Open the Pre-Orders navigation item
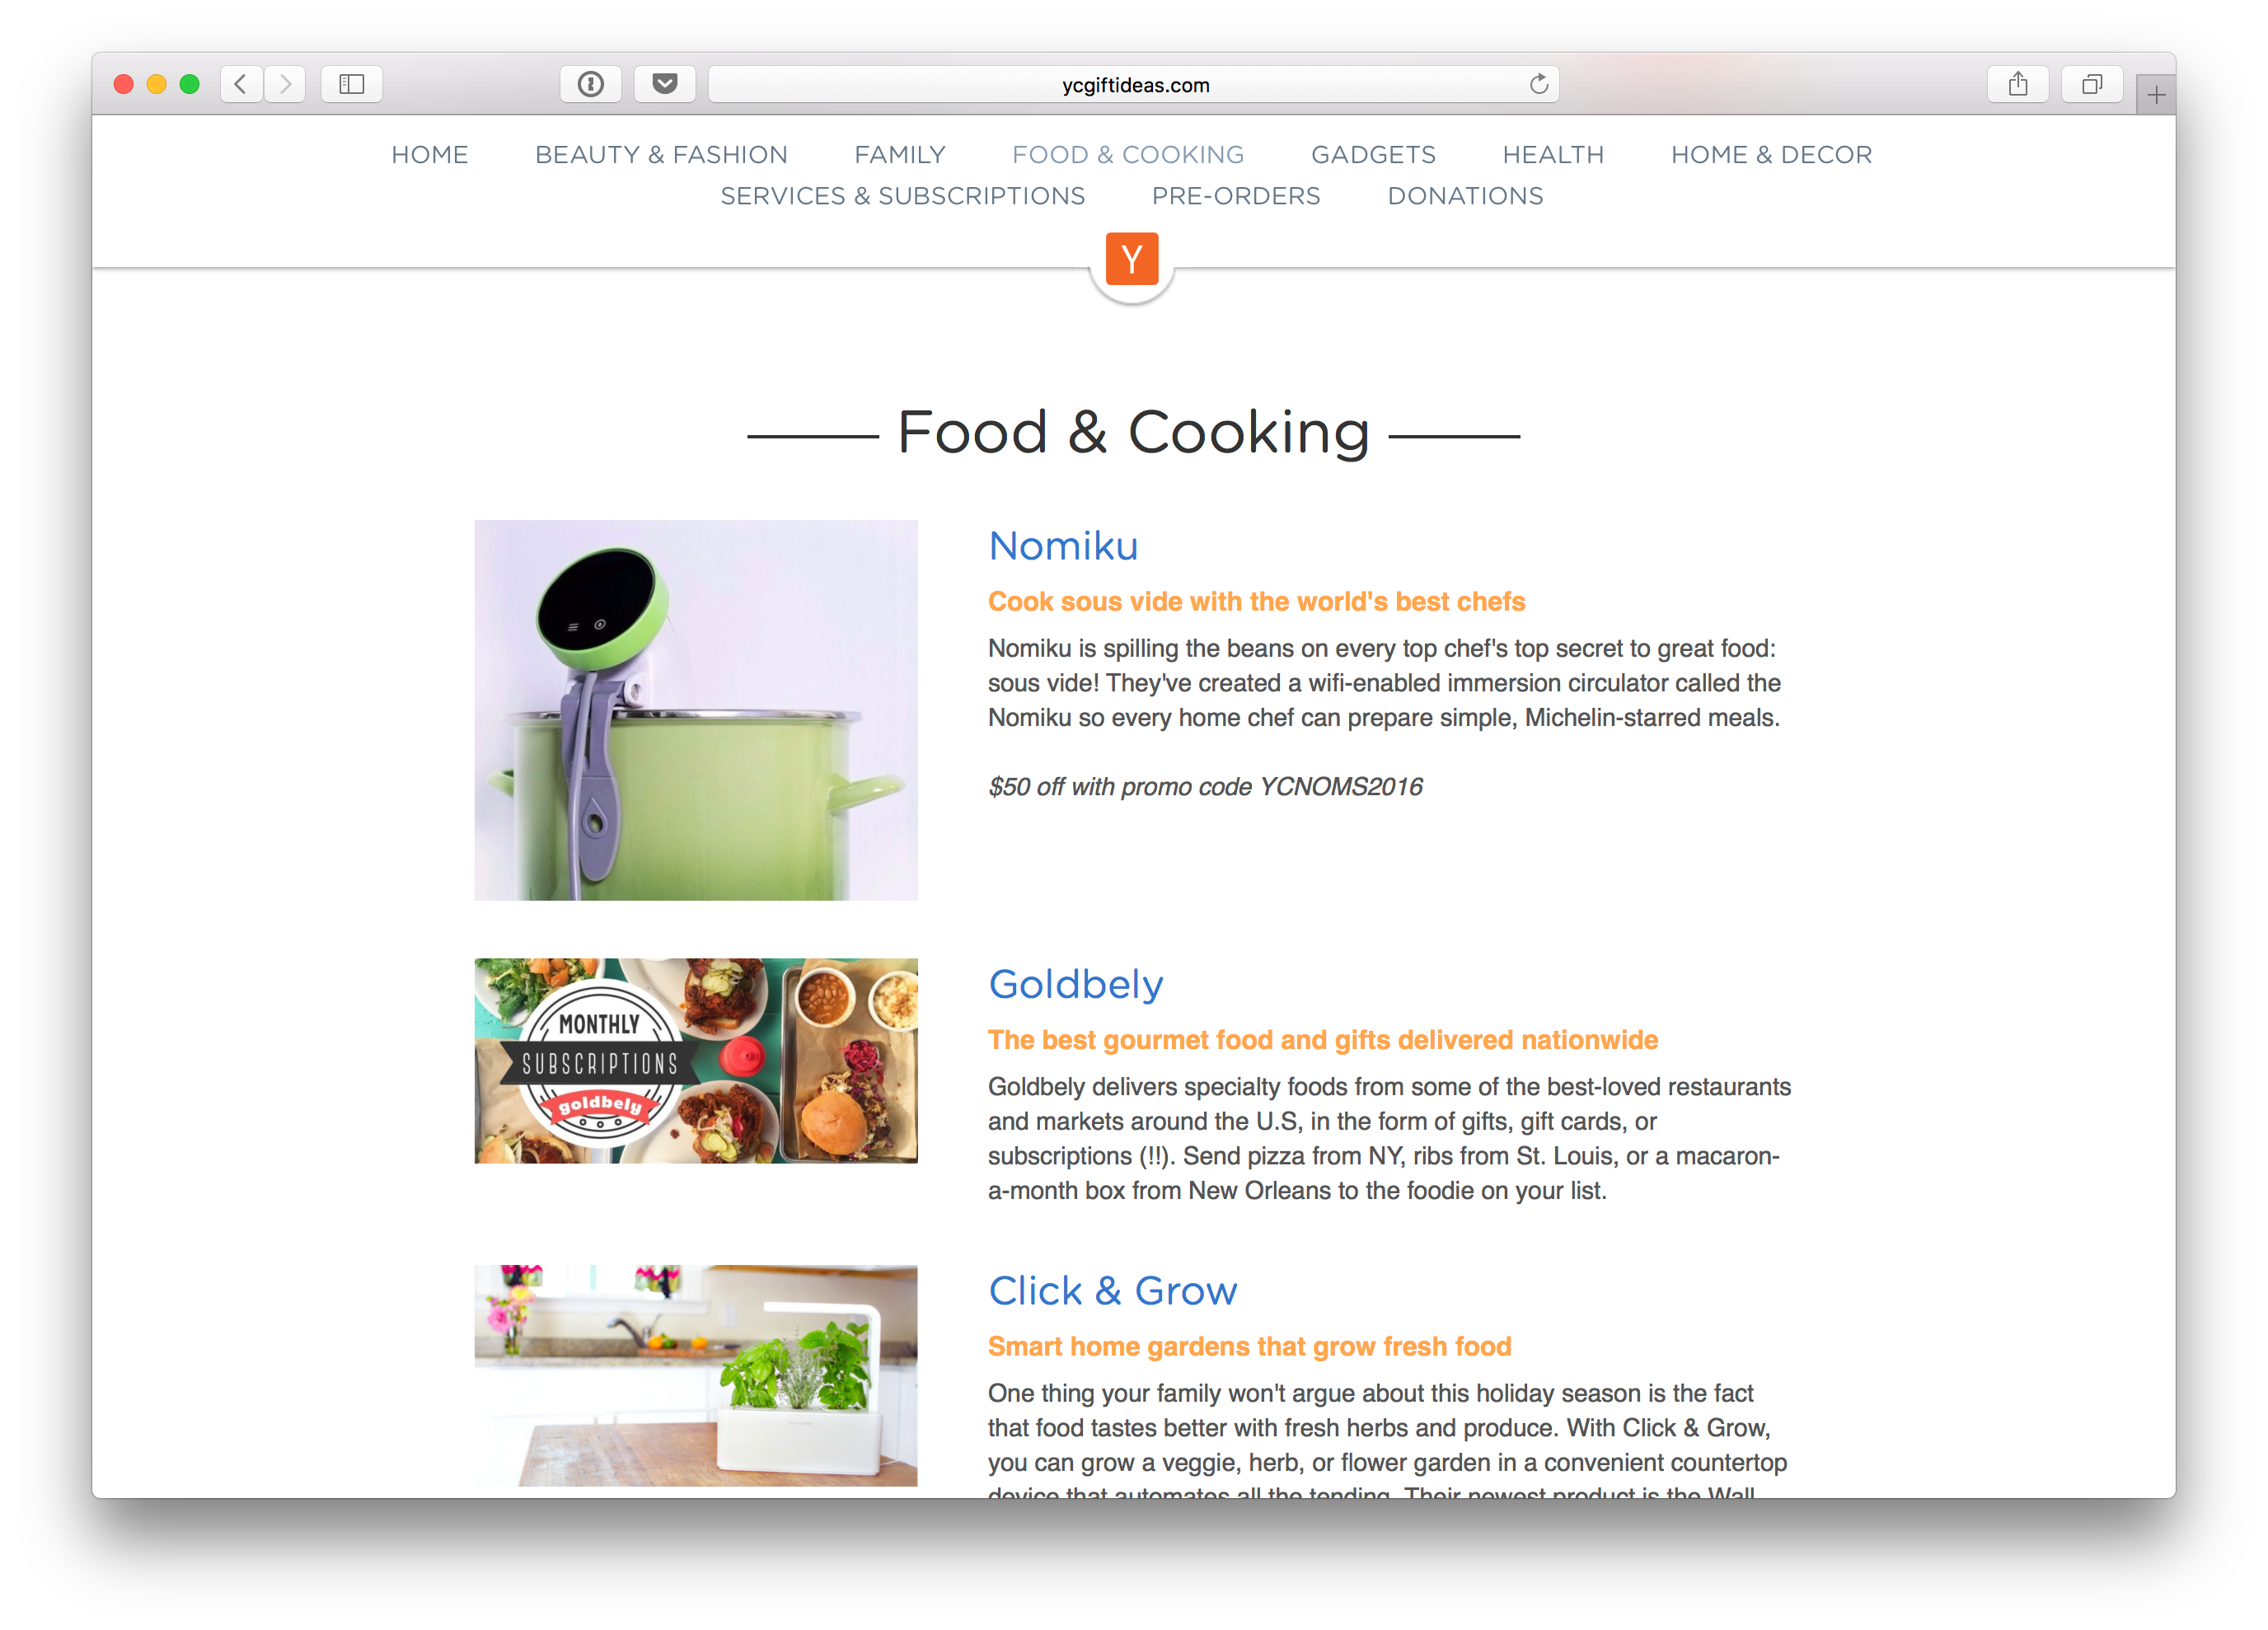Image resolution: width=2268 pixels, height=1630 pixels. click(1236, 196)
